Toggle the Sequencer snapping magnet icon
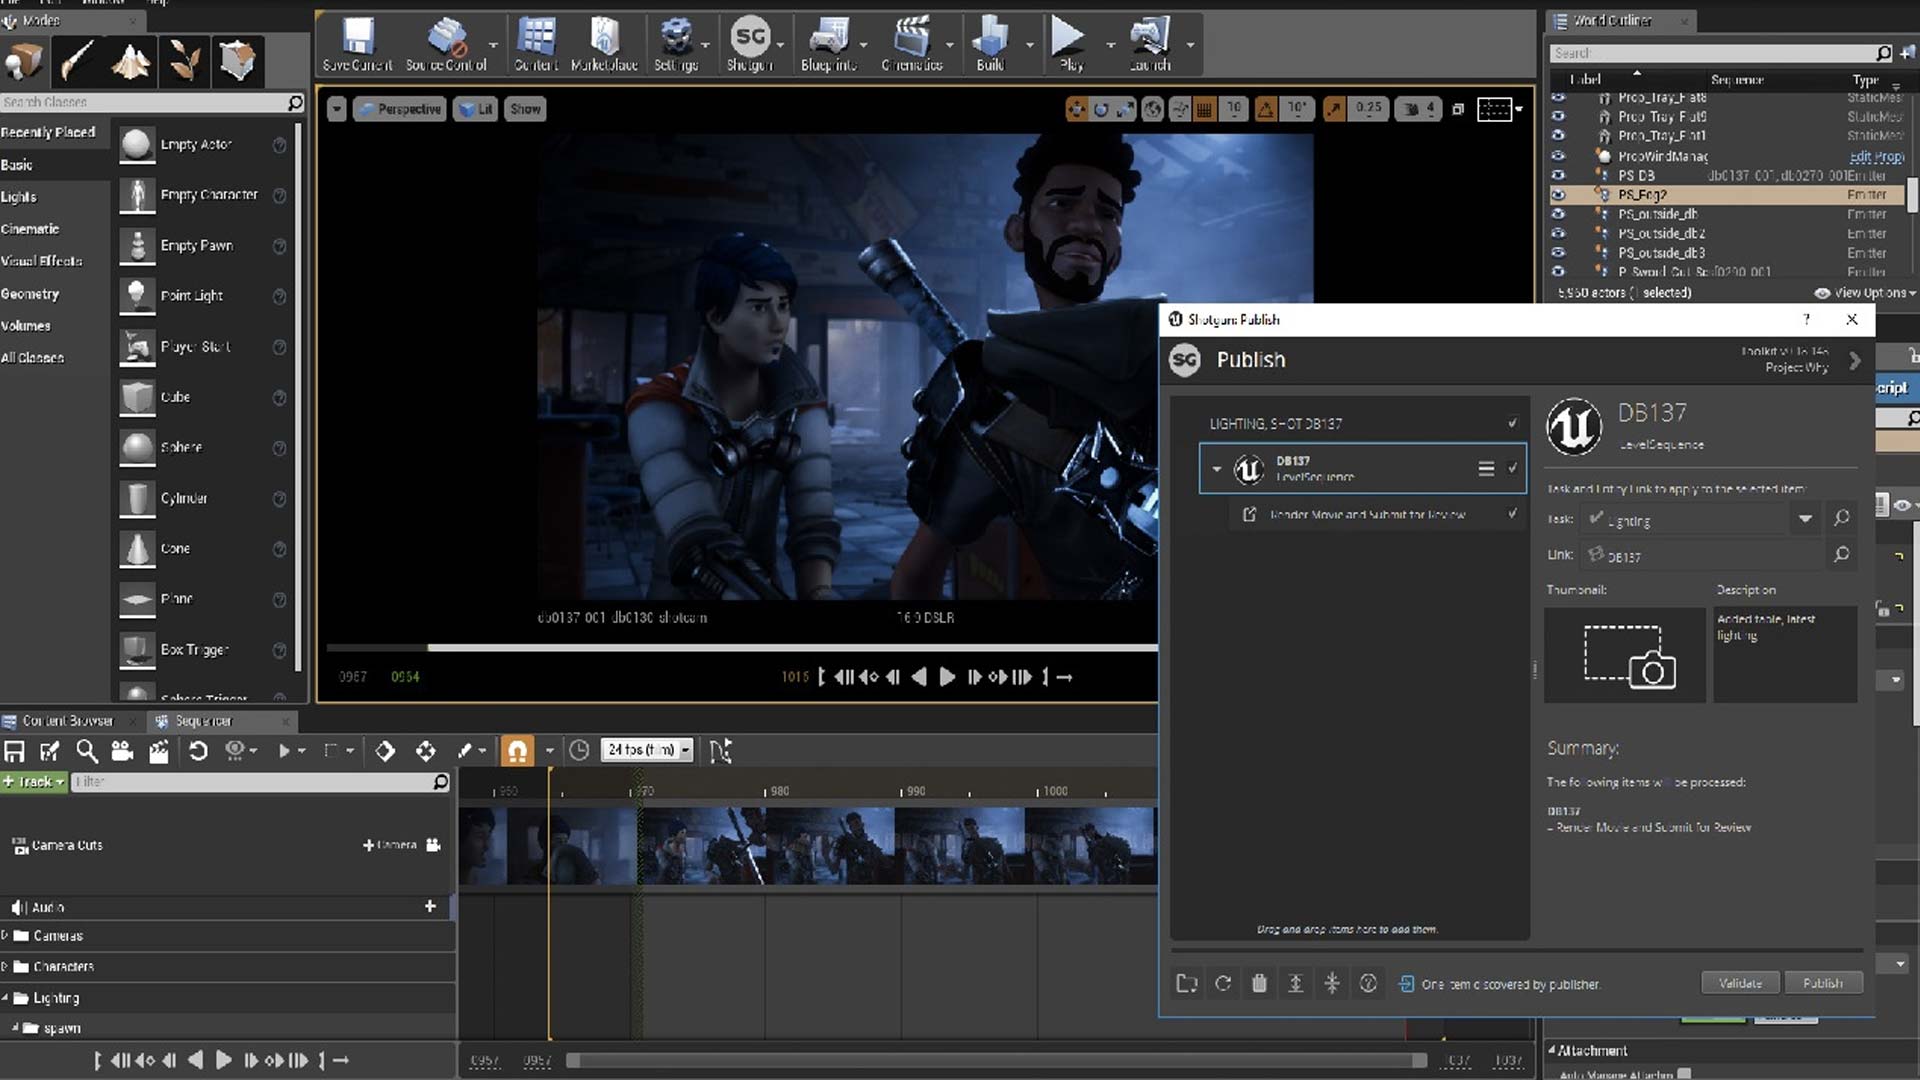Screen dimensions: 1920x1080 click(517, 751)
